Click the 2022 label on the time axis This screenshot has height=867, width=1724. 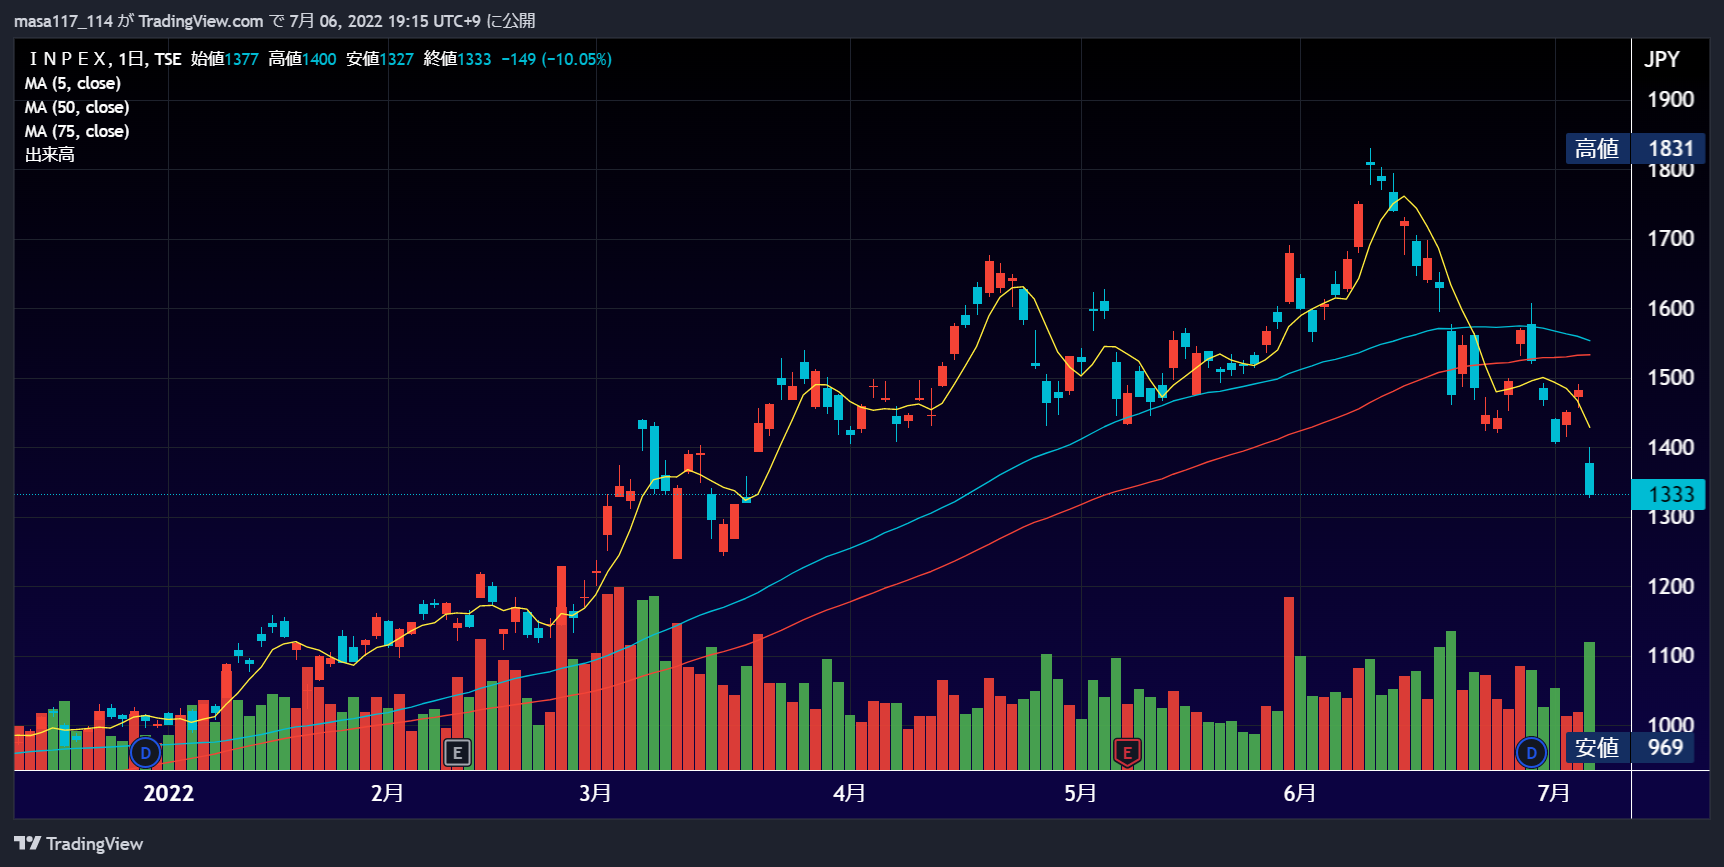click(168, 794)
